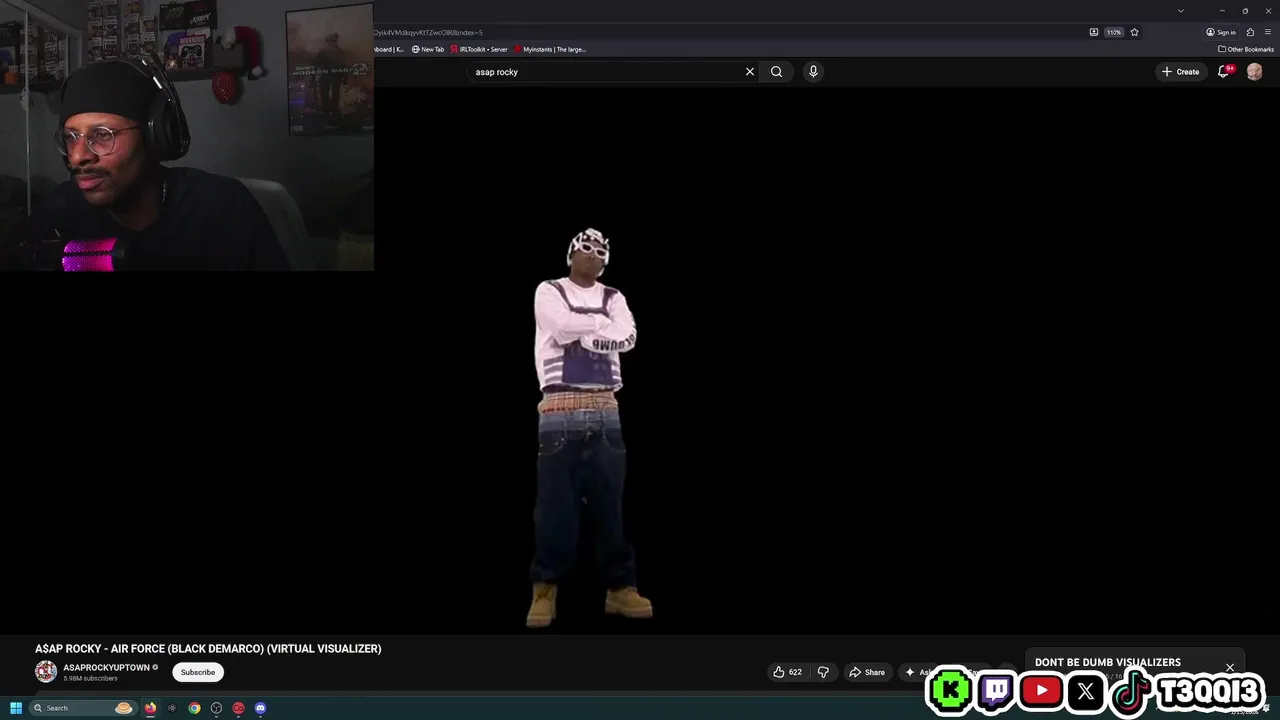1280x720 pixels.
Task: Click the Windows taskbar Search box
Action: click(x=82, y=708)
